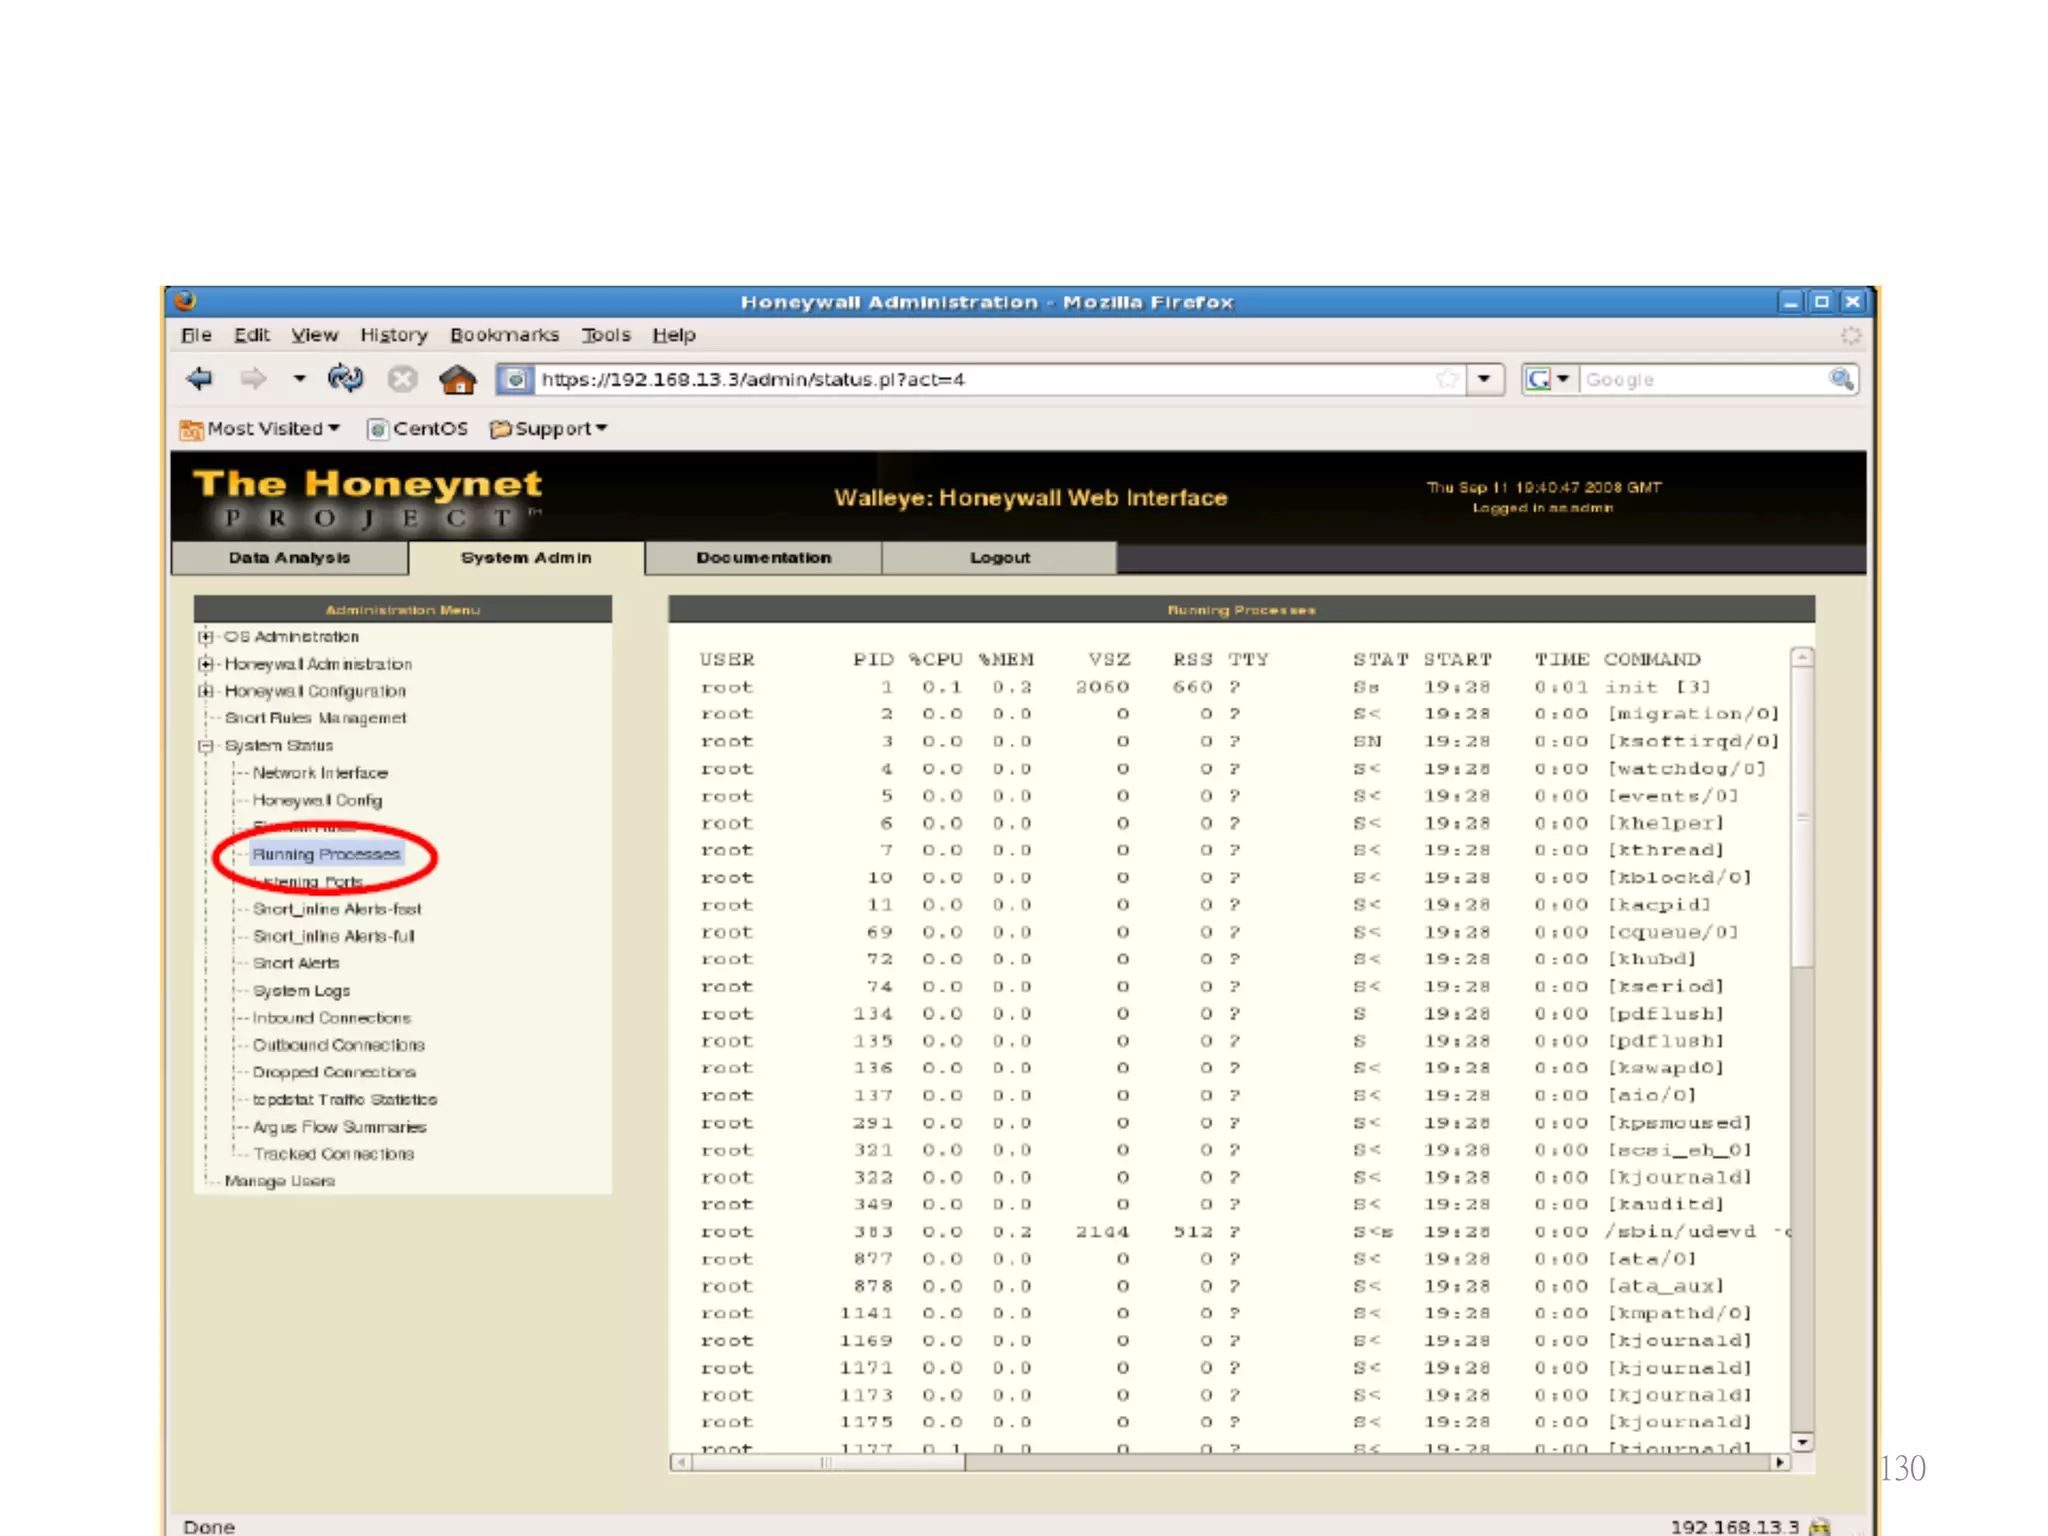
Task: Click the Google search magnifier icon
Action: tap(1840, 379)
